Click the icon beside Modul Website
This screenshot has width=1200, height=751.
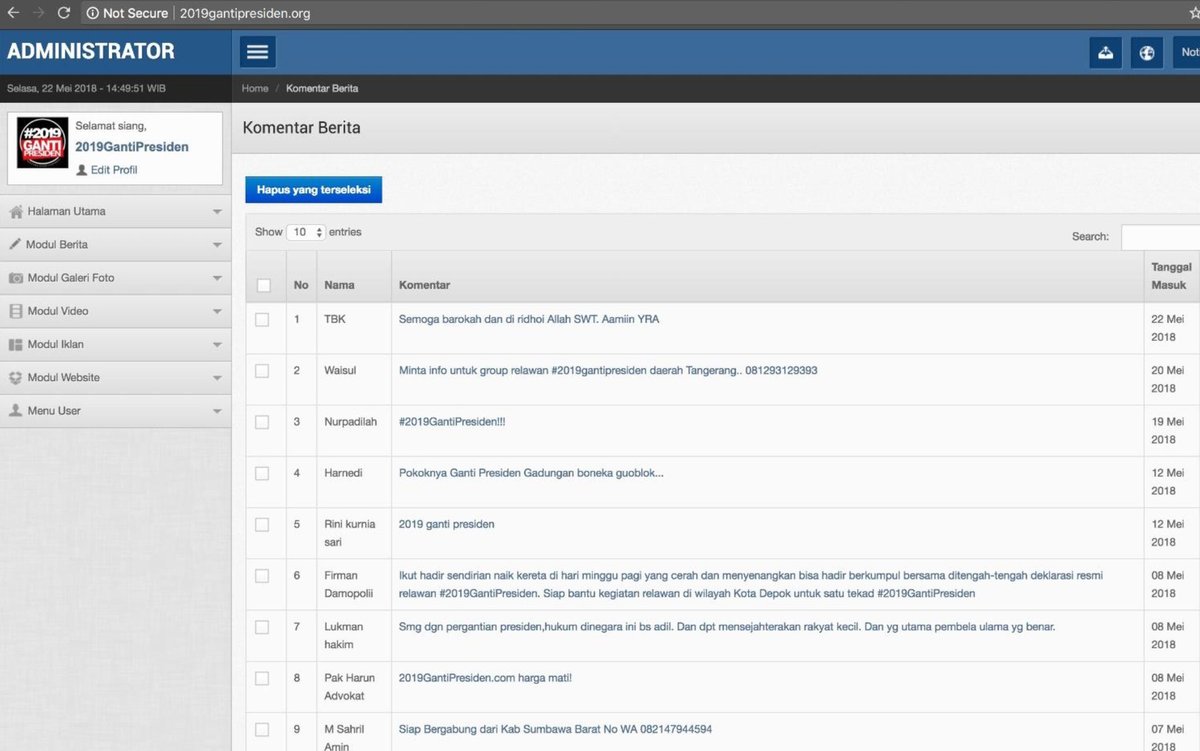(x=16, y=378)
